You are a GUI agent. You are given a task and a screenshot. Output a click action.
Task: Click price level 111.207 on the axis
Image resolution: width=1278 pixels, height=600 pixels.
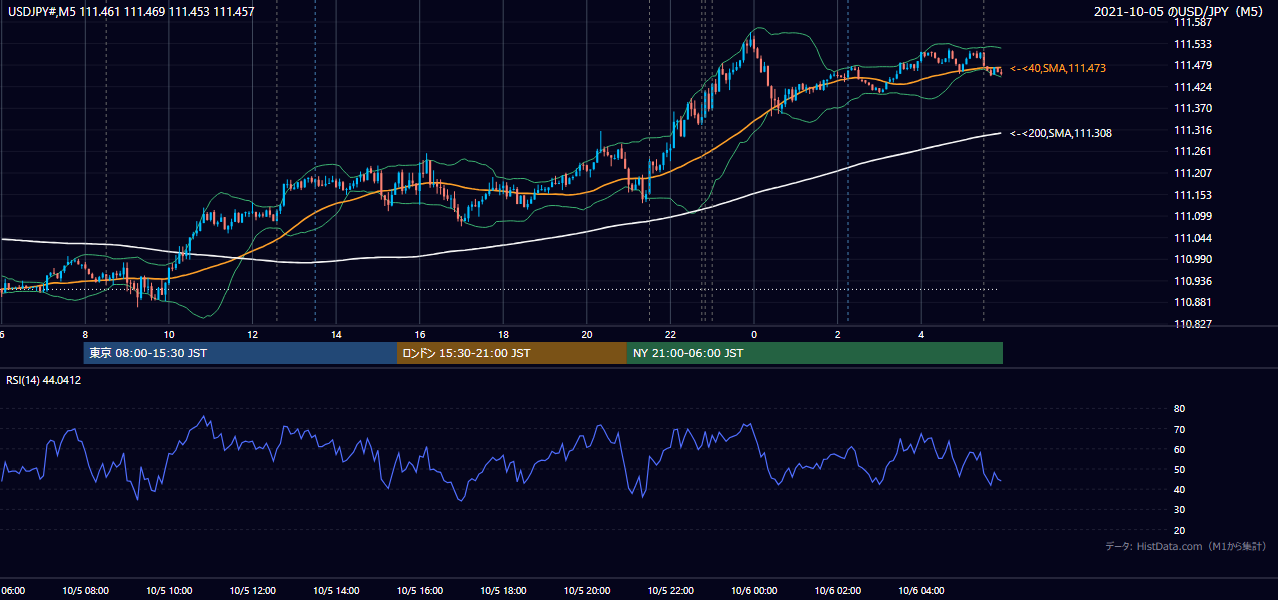pyautogui.click(x=1192, y=174)
